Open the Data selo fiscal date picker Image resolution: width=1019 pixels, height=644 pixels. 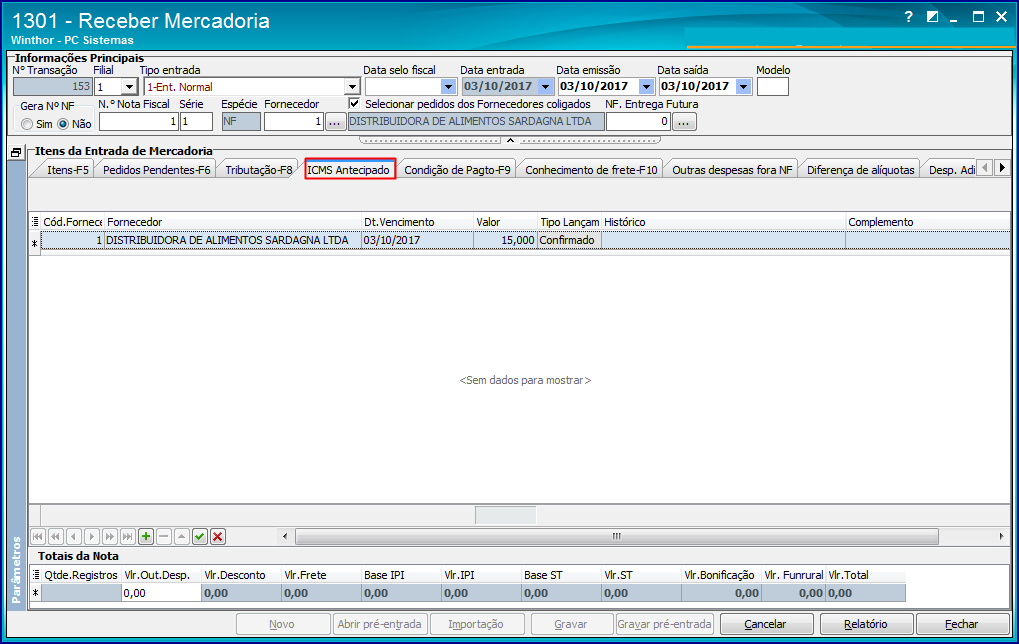pyautogui.click(x=448, y=86)
